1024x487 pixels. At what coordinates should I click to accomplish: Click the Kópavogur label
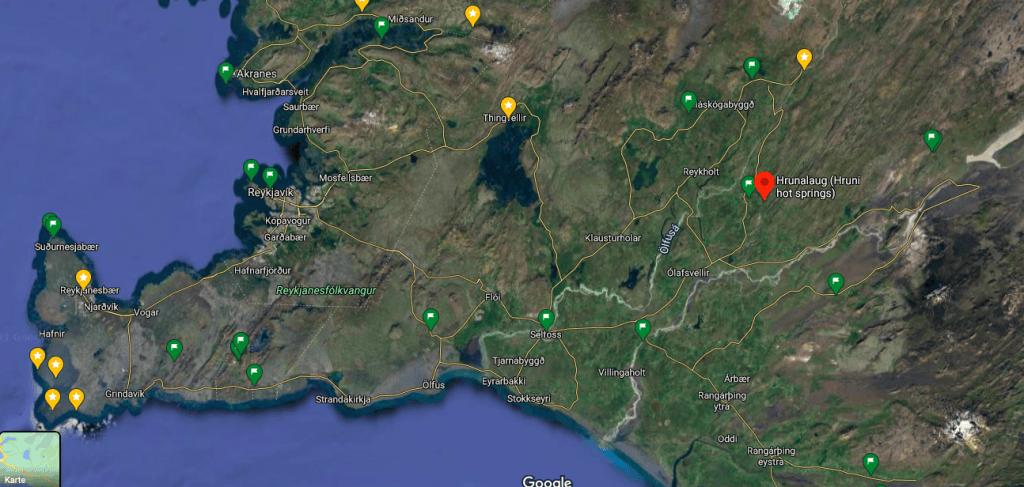(287, 221)
